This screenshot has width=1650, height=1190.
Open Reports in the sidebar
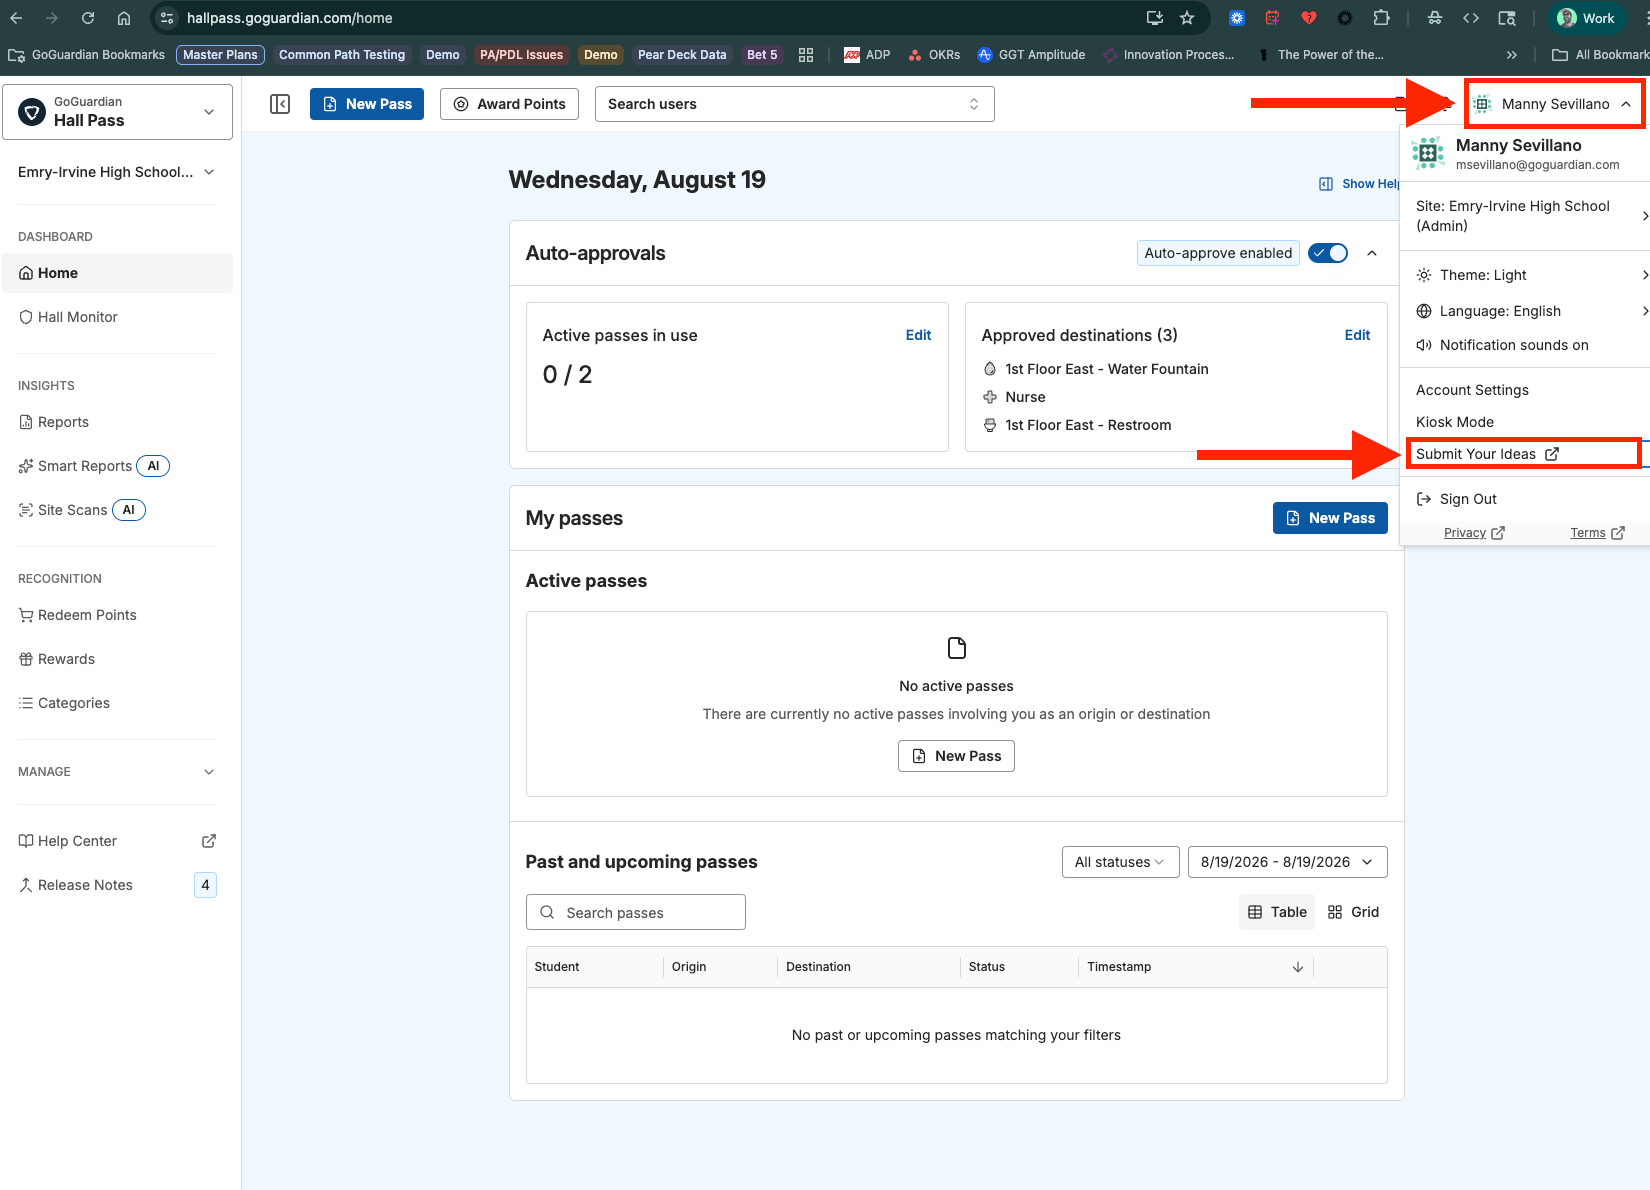[x=118, y=422]
